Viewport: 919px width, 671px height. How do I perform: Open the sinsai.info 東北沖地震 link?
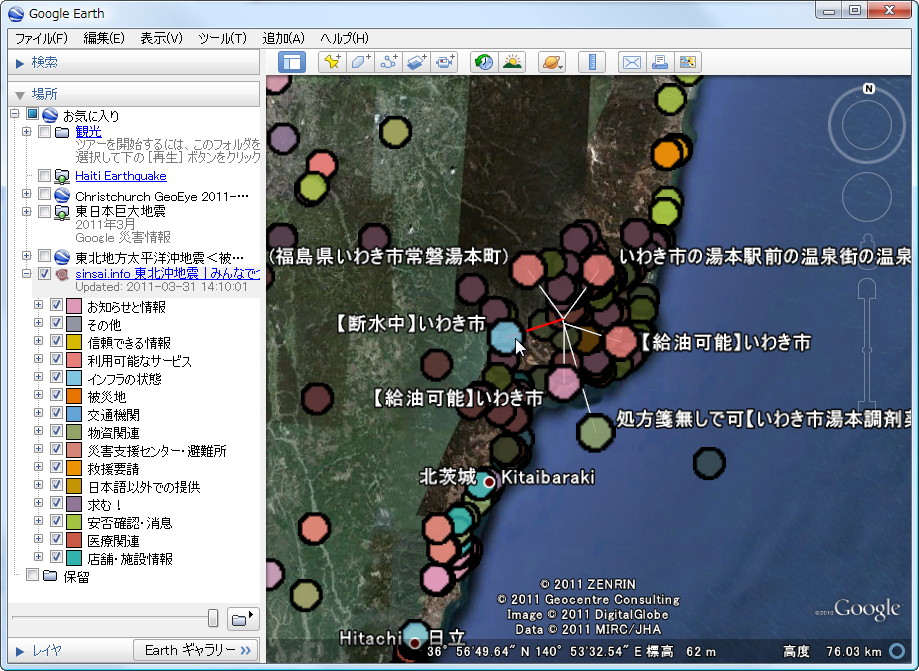(167, 274)
